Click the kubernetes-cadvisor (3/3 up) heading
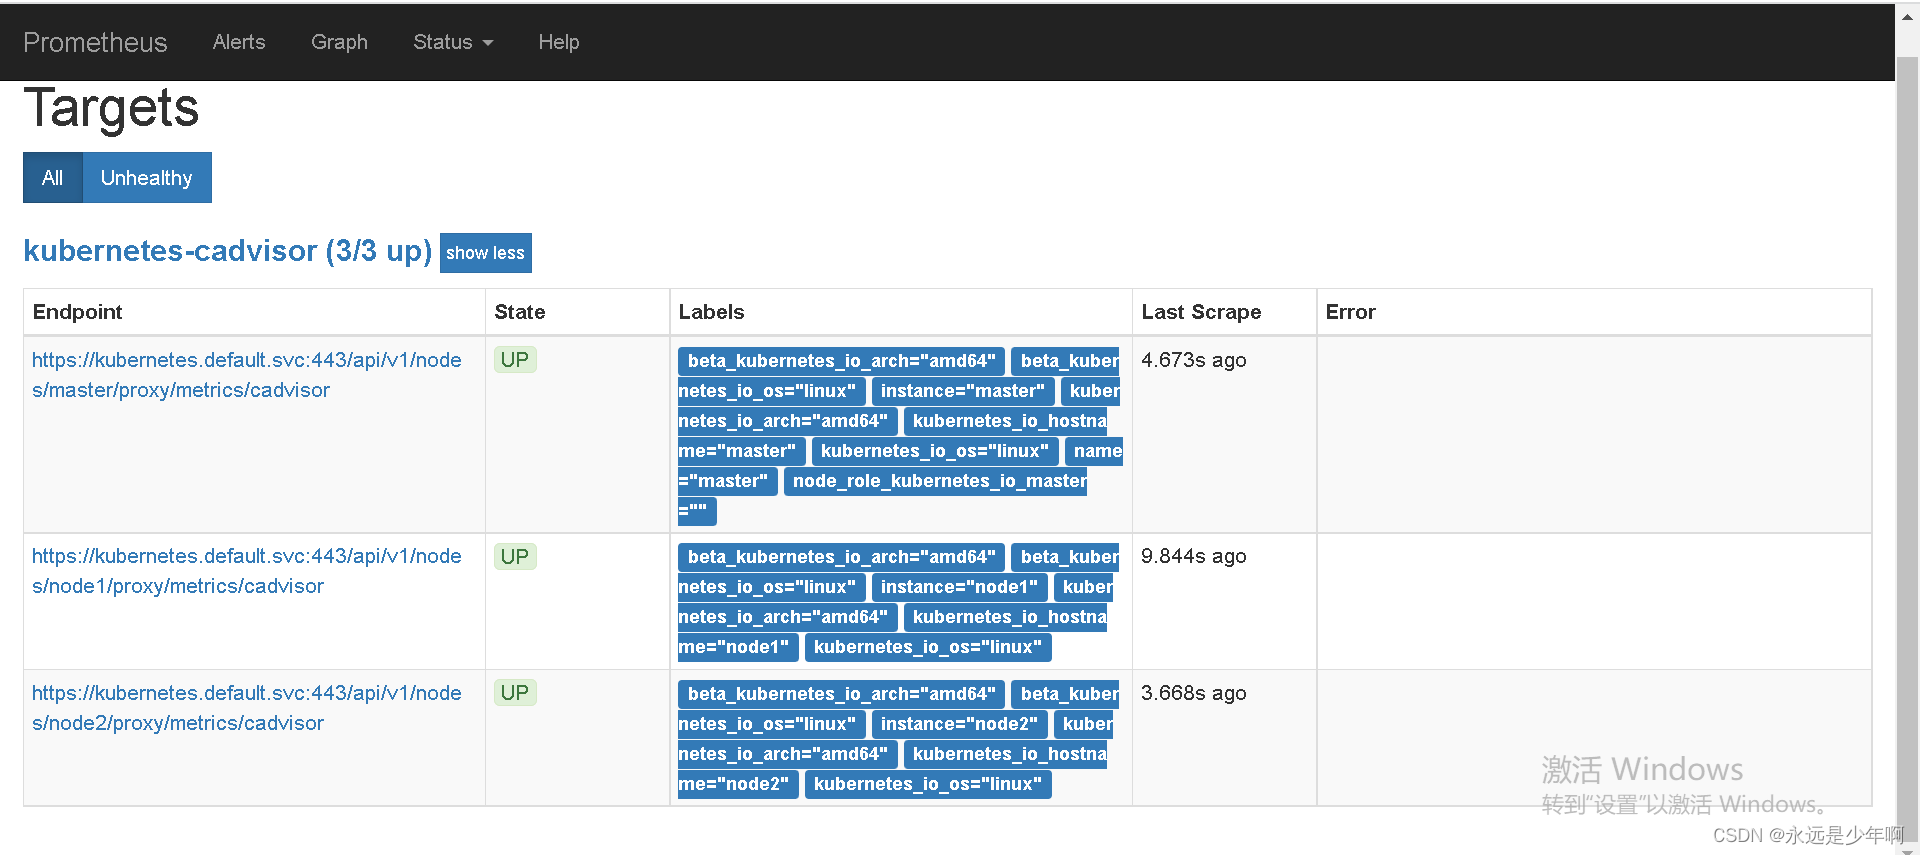The image size is (1920, 855). [x=228, y=250]
